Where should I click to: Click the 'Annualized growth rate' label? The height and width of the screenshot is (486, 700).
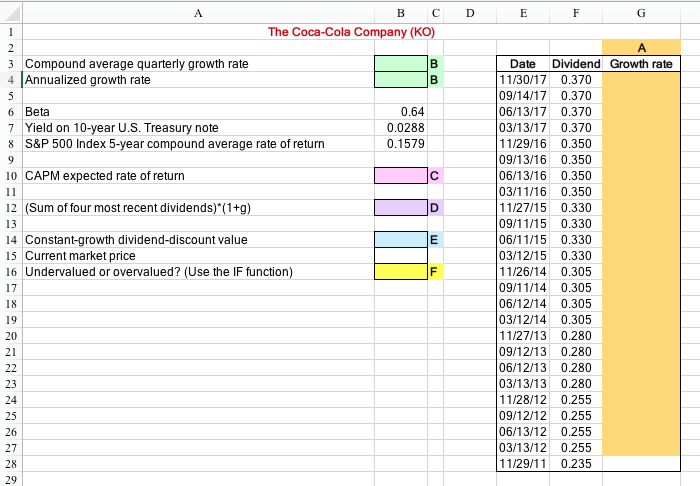(x=88, y=80)
